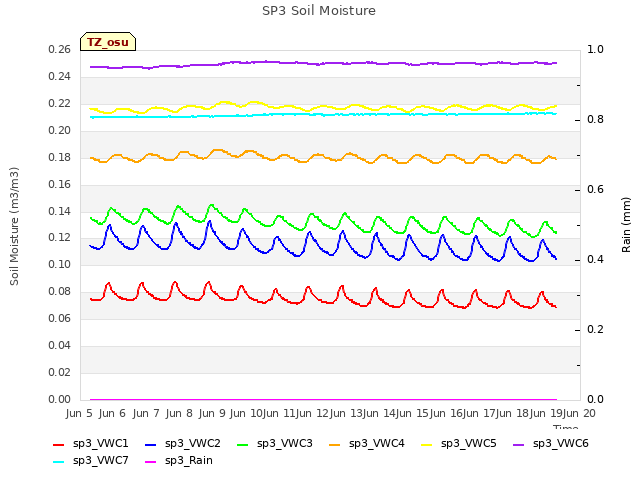The width and height of the screenshot is (640, 480).
Task: Toggle the sp3_VWC5 legend entry
Action: 459,444
